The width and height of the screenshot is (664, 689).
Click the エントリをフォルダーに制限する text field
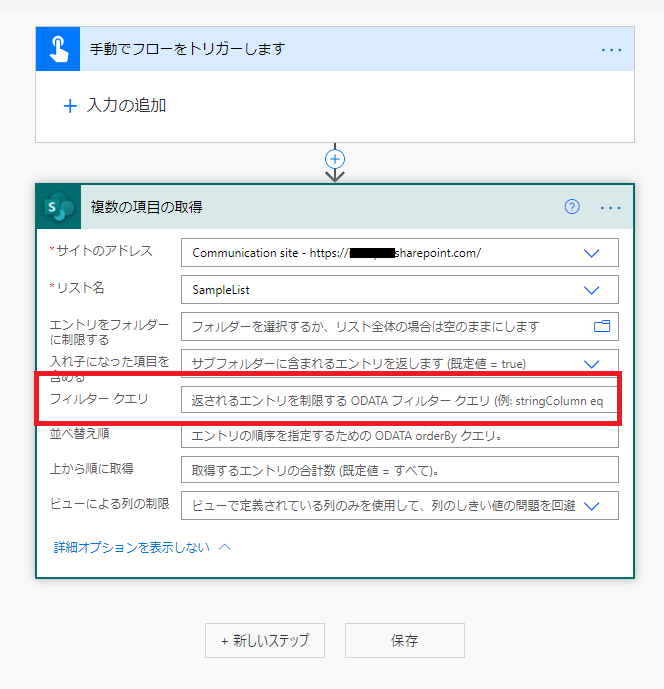pyautogui.click(x=385, y=326)
